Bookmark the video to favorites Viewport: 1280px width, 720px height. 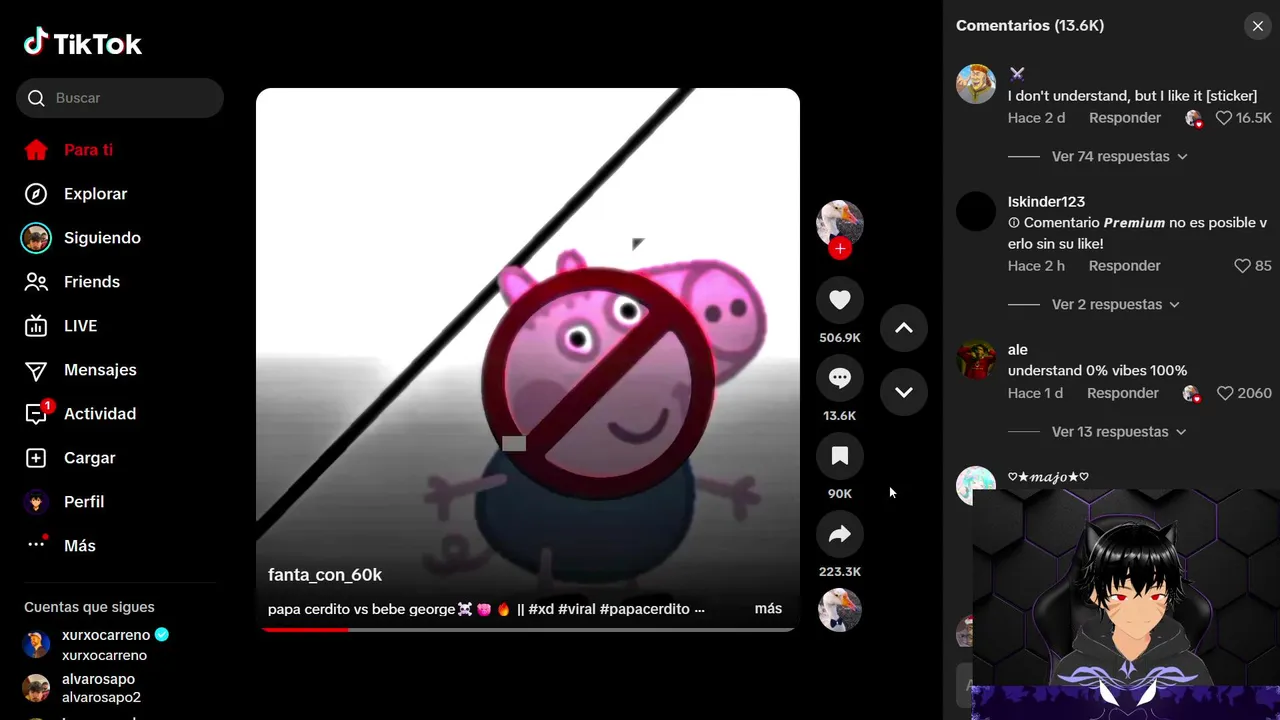coord(840,456)
